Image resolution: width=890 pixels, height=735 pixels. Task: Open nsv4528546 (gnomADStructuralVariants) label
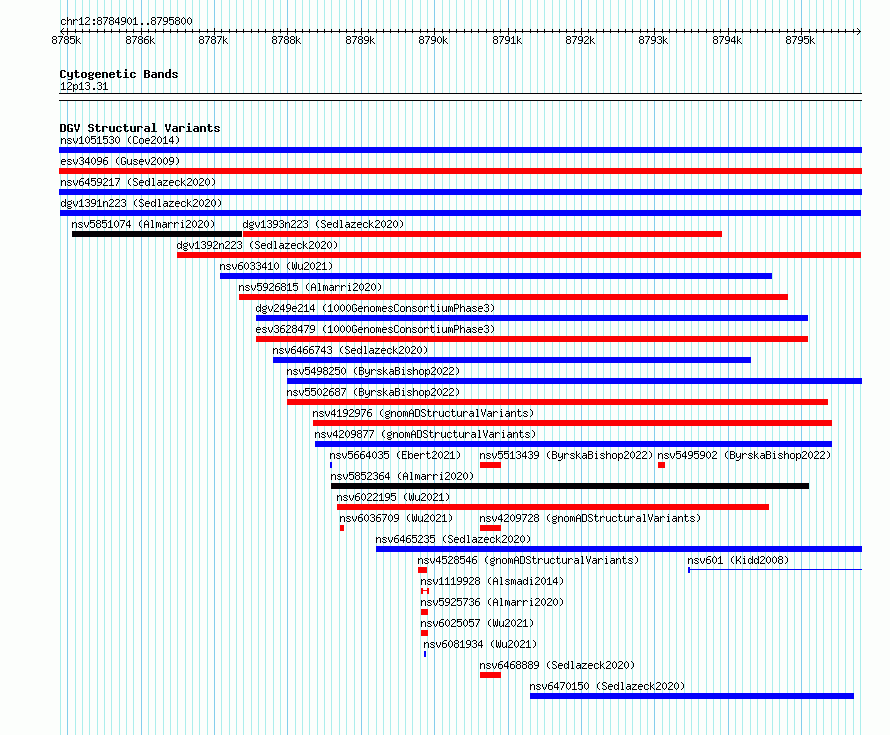point(528,560)
